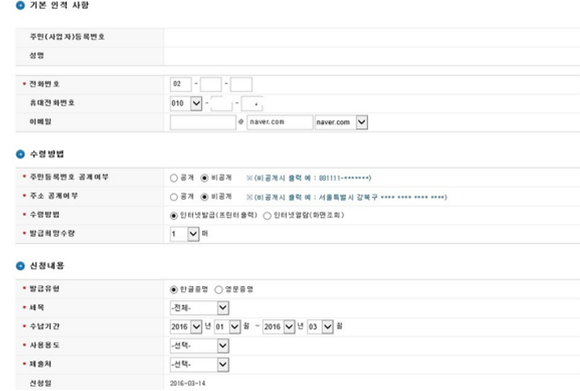580x391 pixels.
Task: Click the mobile middle number field
Action: click(x=221, y=104)
